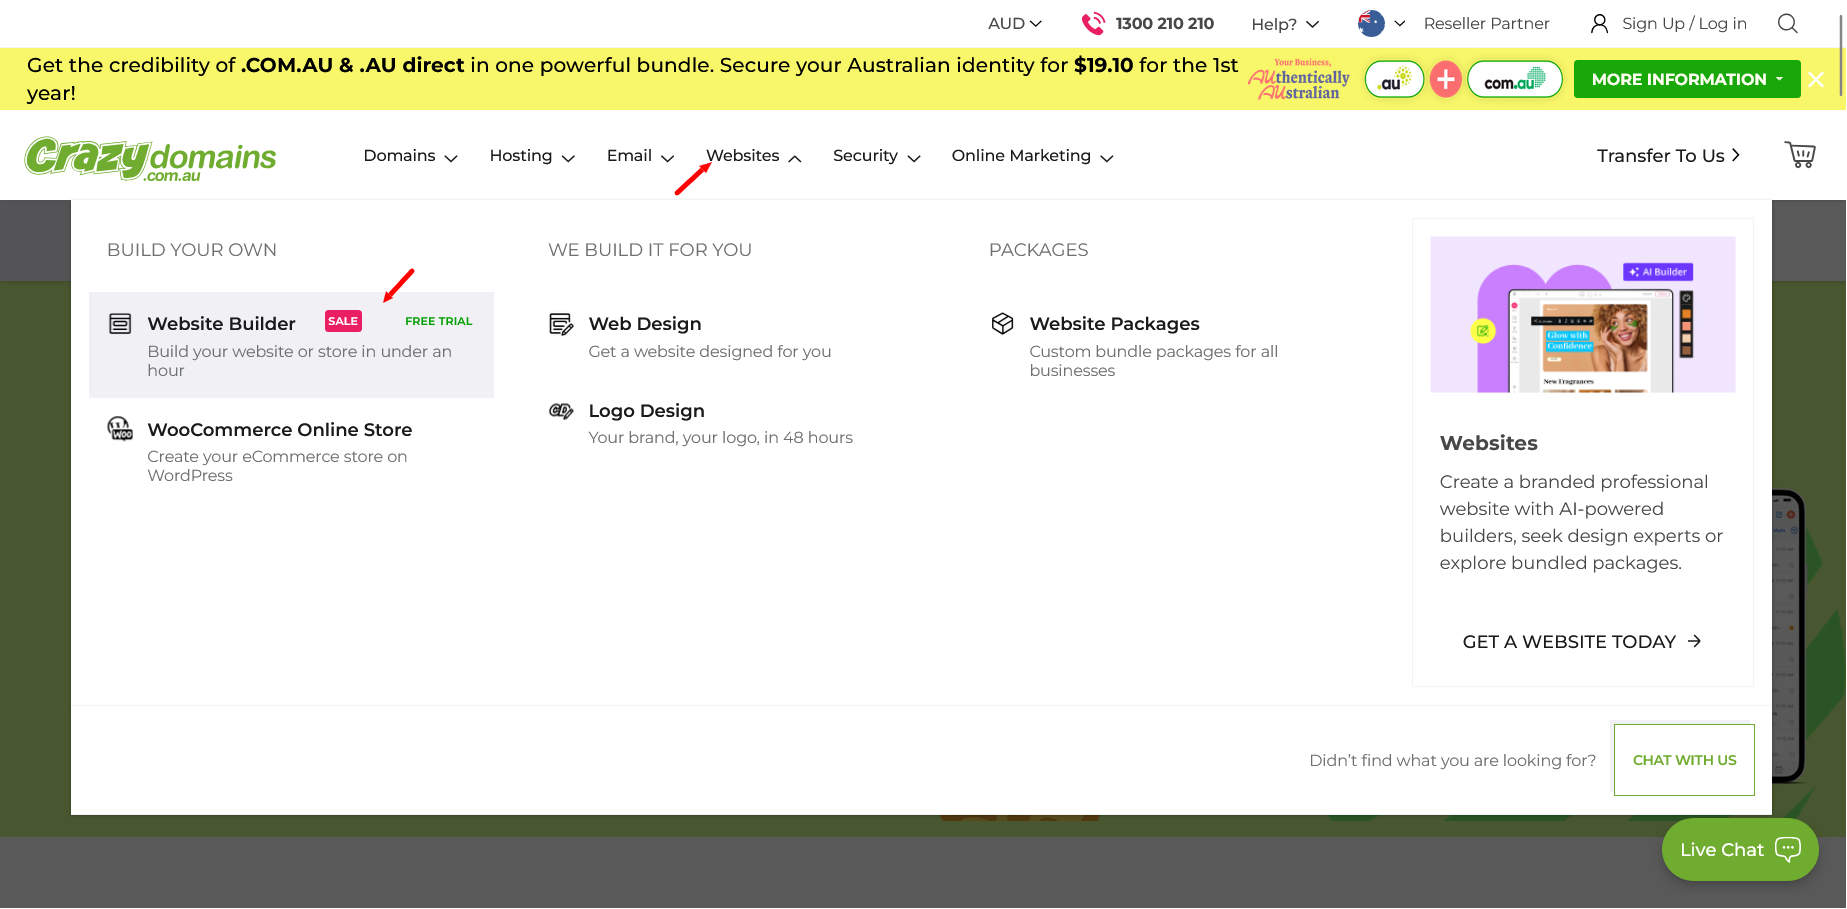Viewport: 1847px width, 909px height.
Task: Click 'Your brand, your logo, in 48 hours' text
Action: (x=721, y=437)
